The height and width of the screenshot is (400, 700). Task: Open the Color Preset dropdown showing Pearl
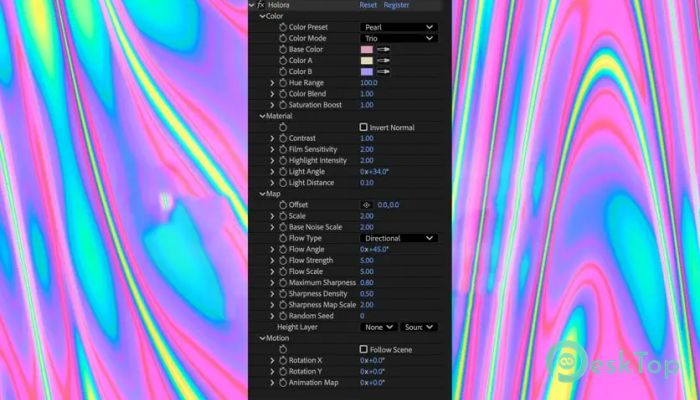coord(399,27)
